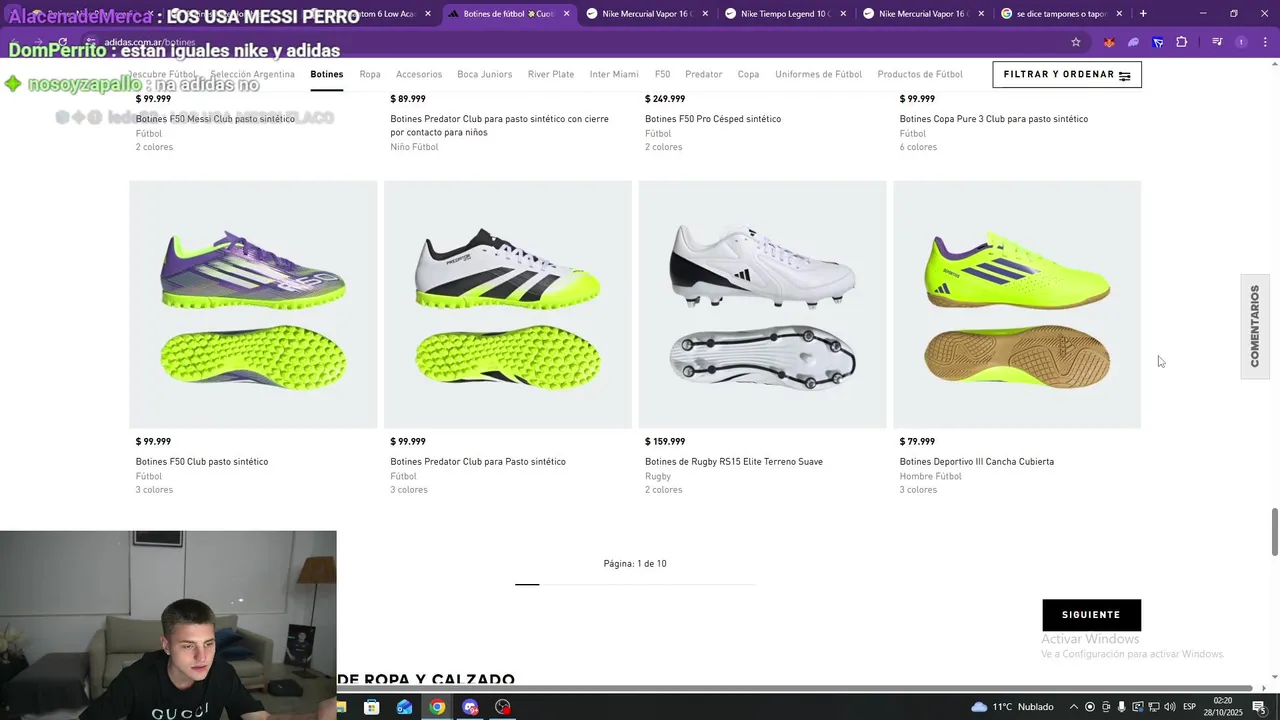Image resolution: width=1280 pixels, height=720 pixels.
Task: Show hidden system tray icons
Action: (1074, 707)
